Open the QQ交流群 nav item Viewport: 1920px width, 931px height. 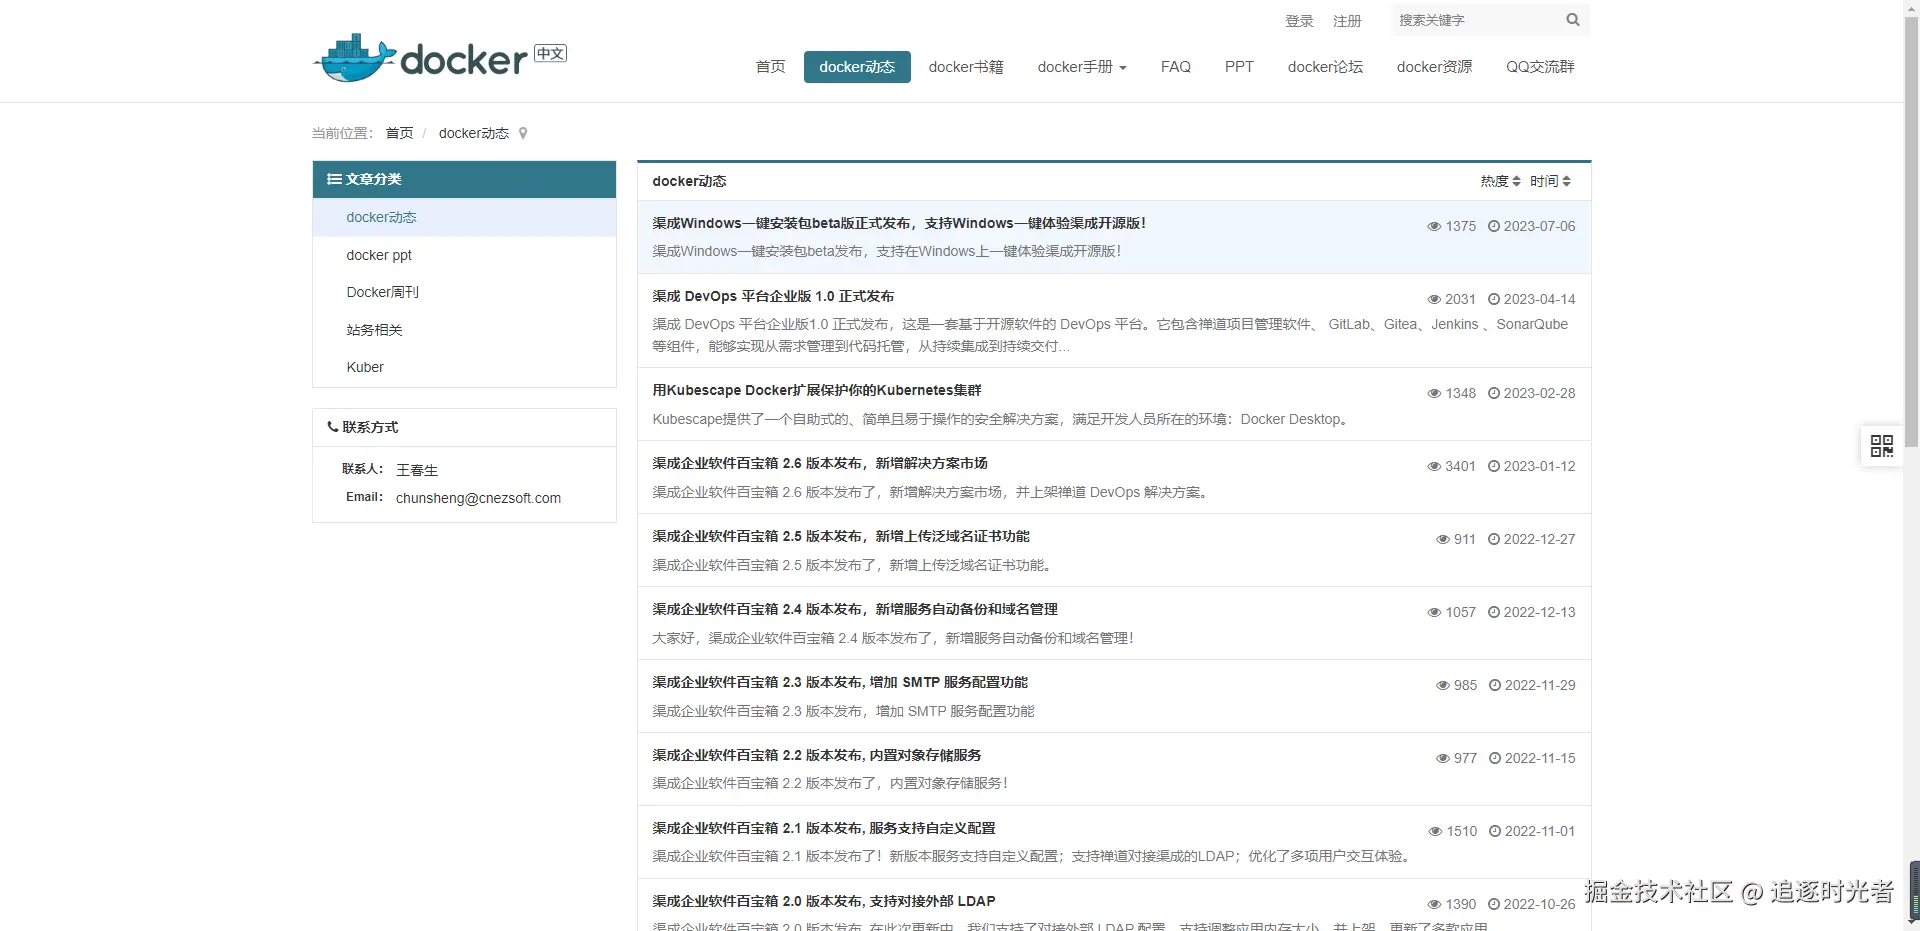pos(1540,67)
